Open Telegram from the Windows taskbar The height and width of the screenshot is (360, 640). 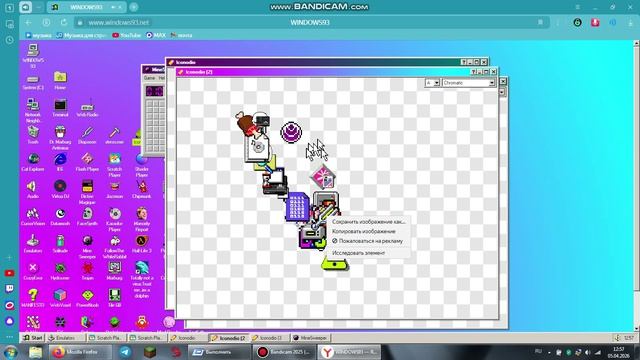click(x=125, y=352)
